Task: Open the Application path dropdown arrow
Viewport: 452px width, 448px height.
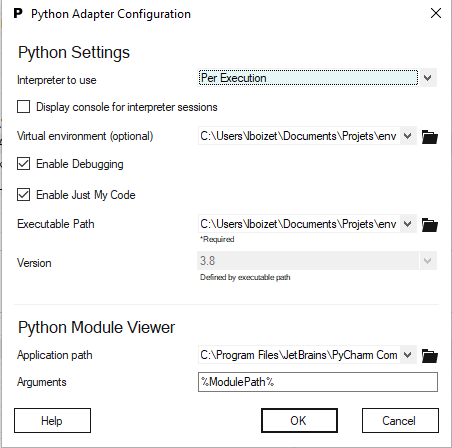Action: (x=408, y=355)
